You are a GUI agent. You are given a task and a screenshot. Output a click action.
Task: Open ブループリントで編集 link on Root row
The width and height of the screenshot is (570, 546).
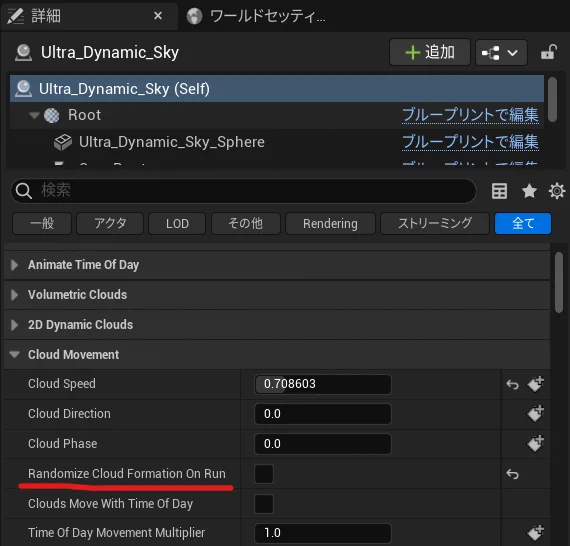point(470,115)
